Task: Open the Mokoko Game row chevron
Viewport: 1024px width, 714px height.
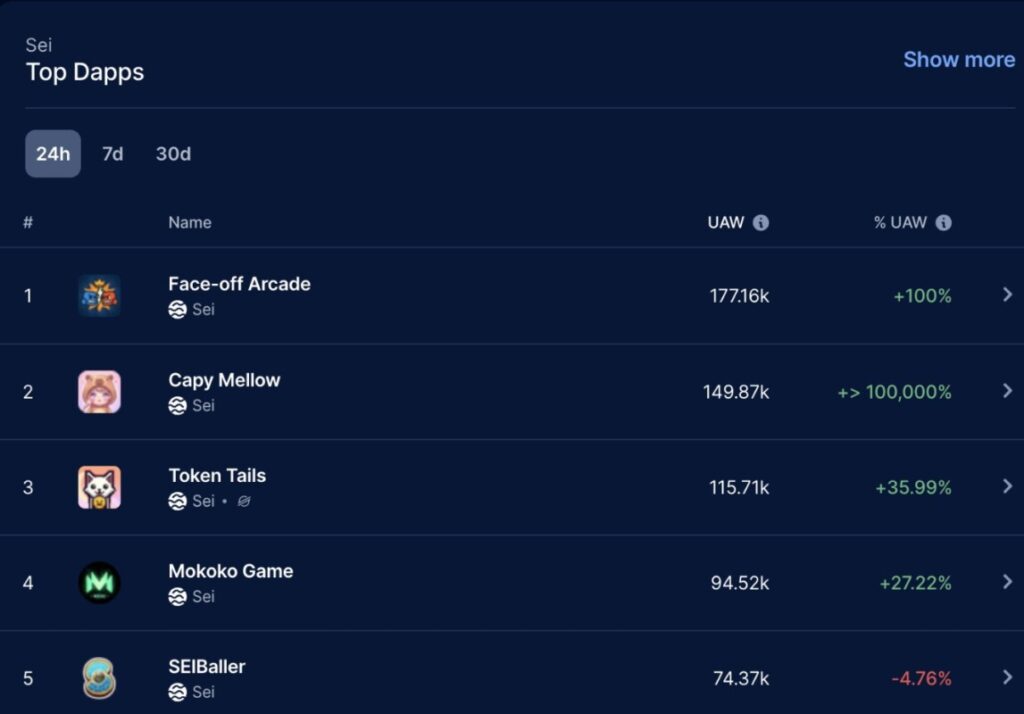Action: 1007,582
